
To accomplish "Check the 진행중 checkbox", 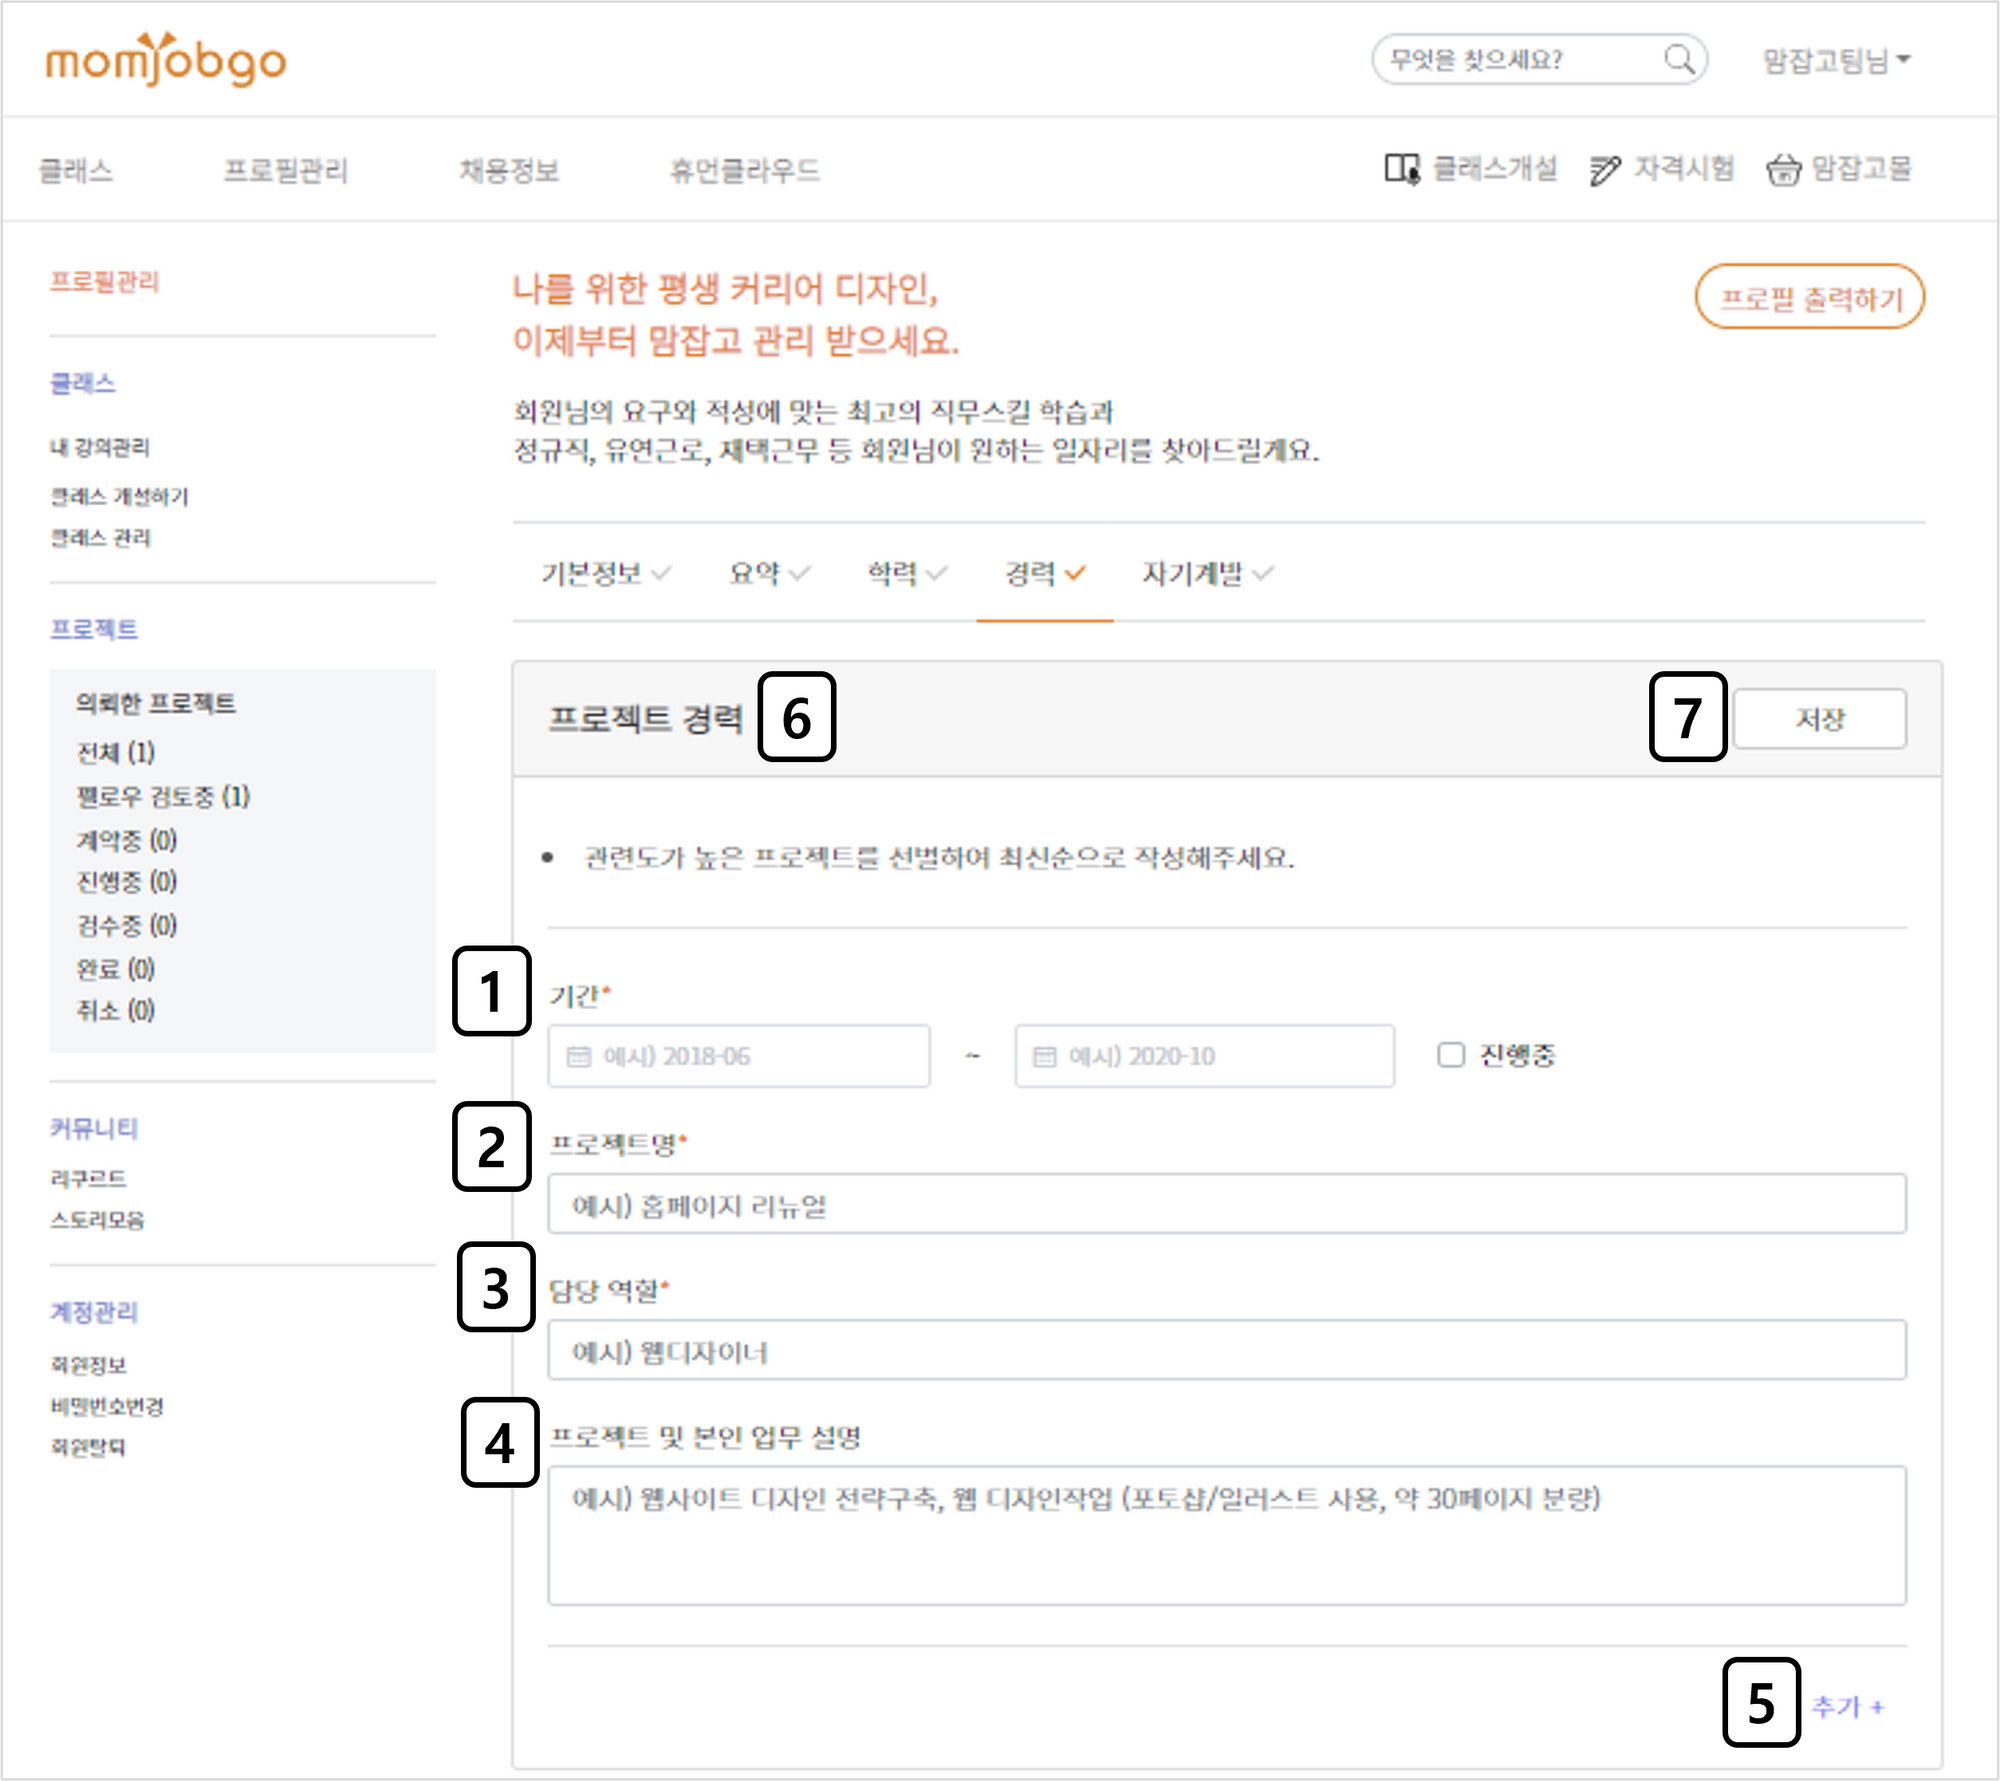I will [x=1450, y=1055].
